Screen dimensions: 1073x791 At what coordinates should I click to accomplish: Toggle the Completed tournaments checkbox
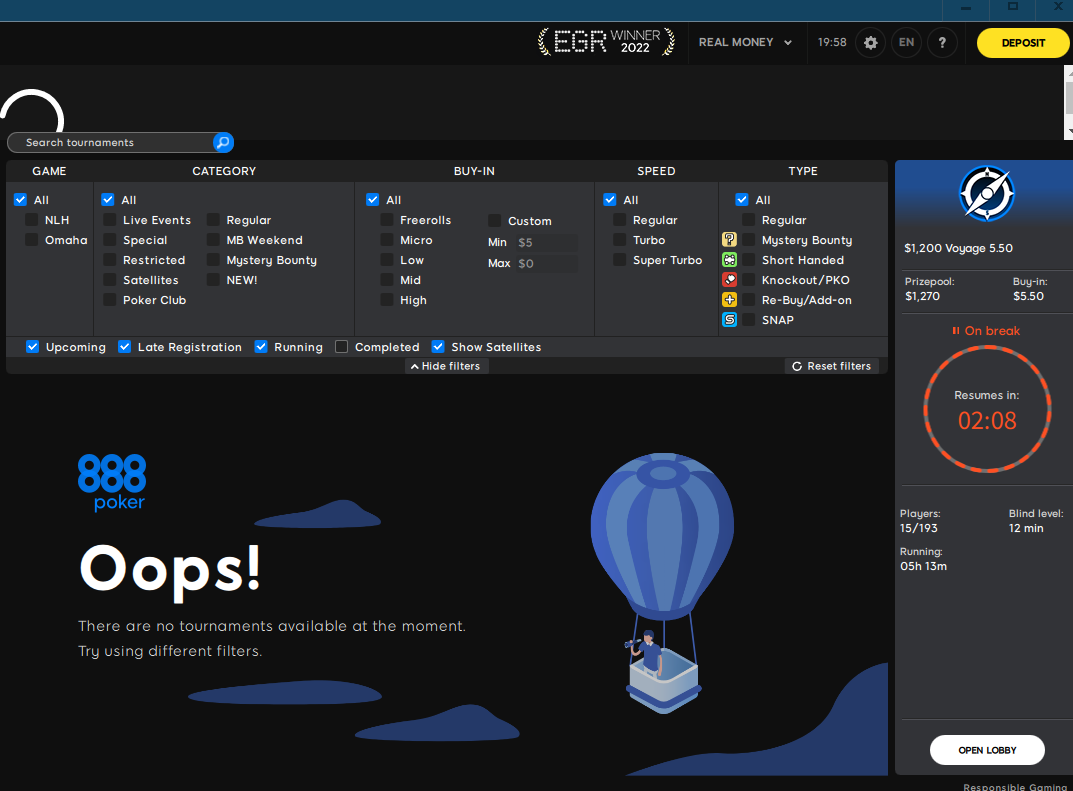(341, 347)
